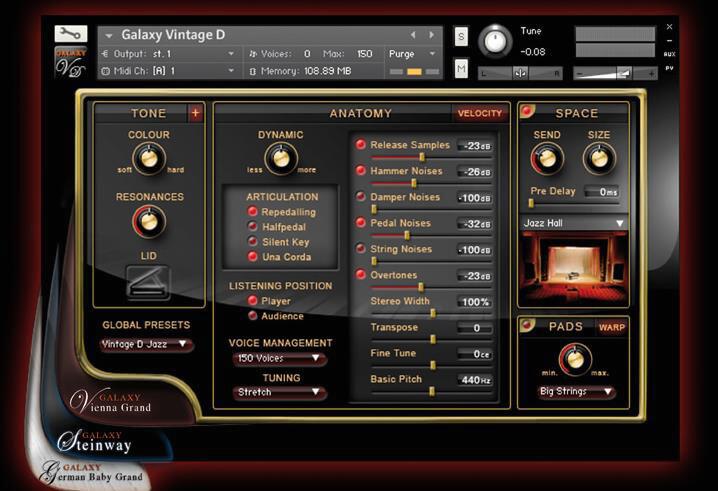Toggle the piano LID icon

pos(148,283)
